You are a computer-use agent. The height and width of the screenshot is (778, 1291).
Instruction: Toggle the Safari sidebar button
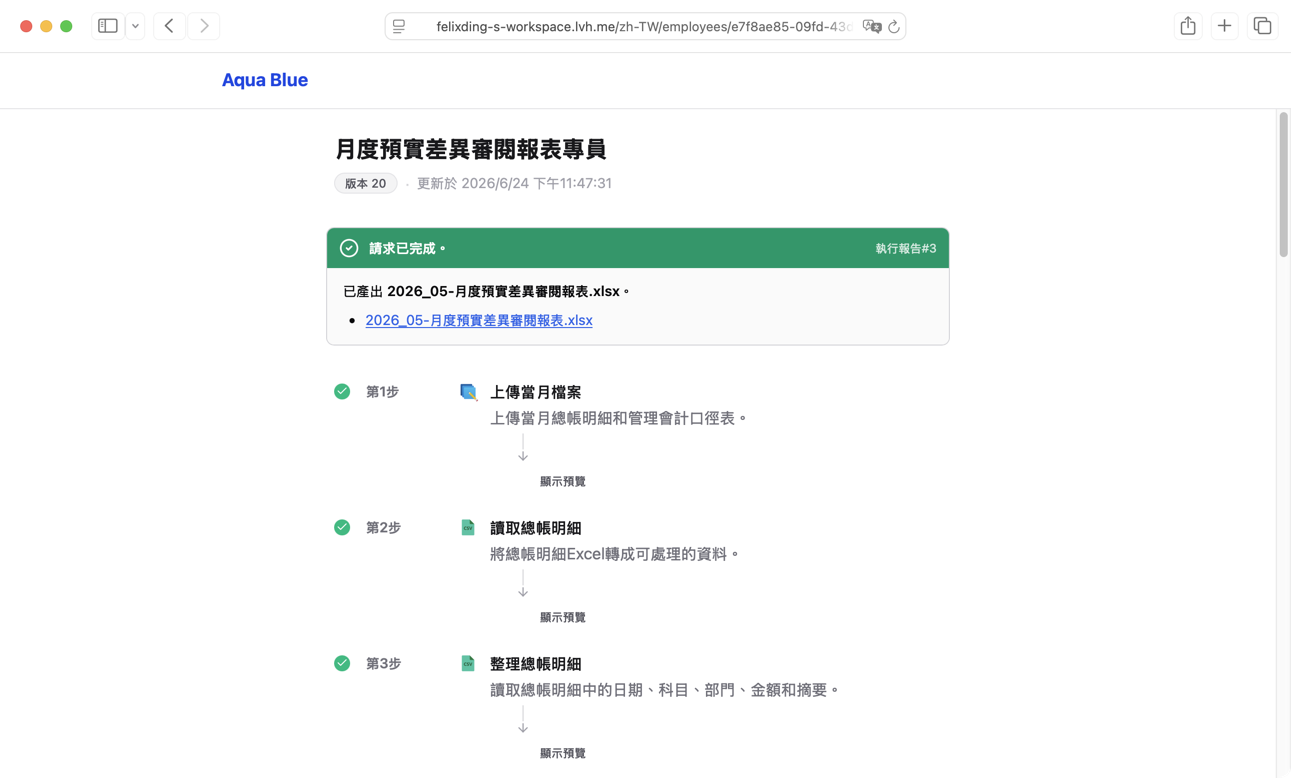(x=108, y=26)
